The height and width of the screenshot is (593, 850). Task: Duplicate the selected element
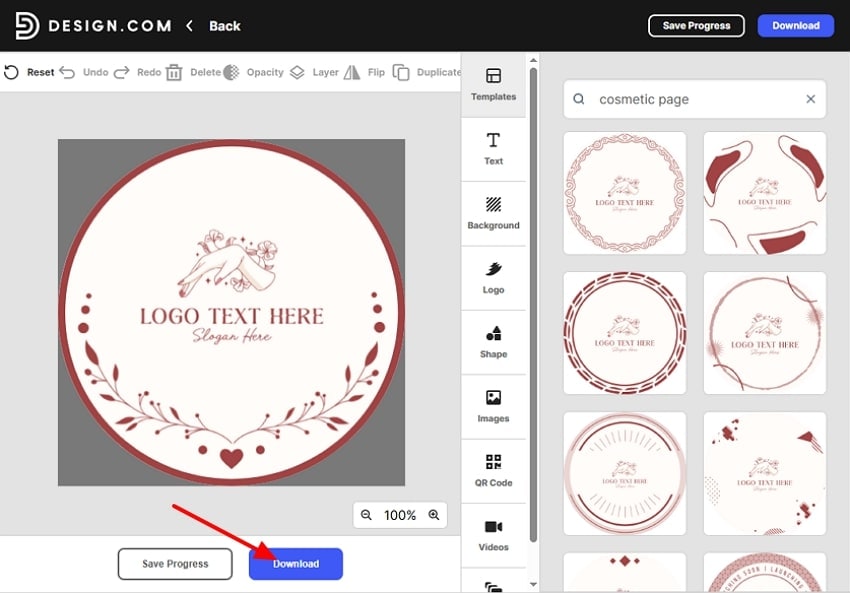tap(426, 72)
